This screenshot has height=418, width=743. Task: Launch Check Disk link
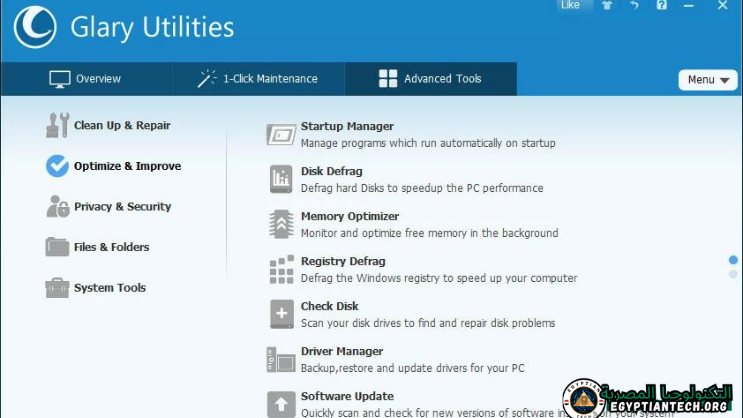(x=330, y=306)
